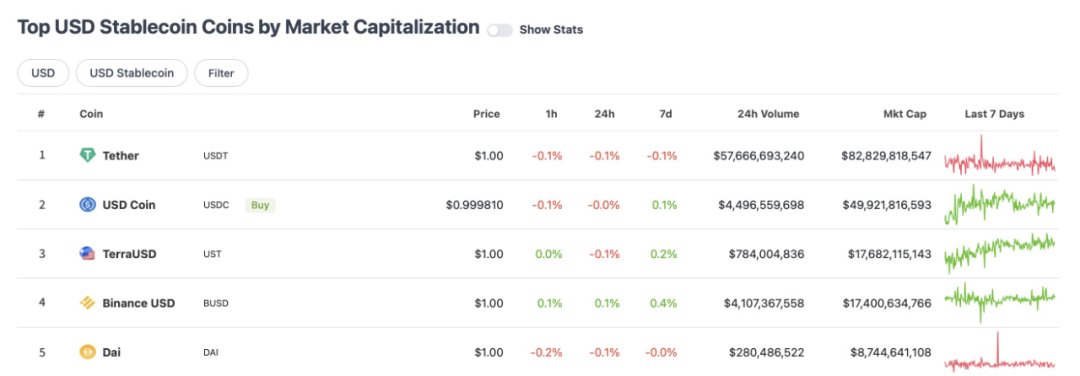Toggle the Show Stats switch
Viewport: 1080px width, 376px height.
(499, 30)
